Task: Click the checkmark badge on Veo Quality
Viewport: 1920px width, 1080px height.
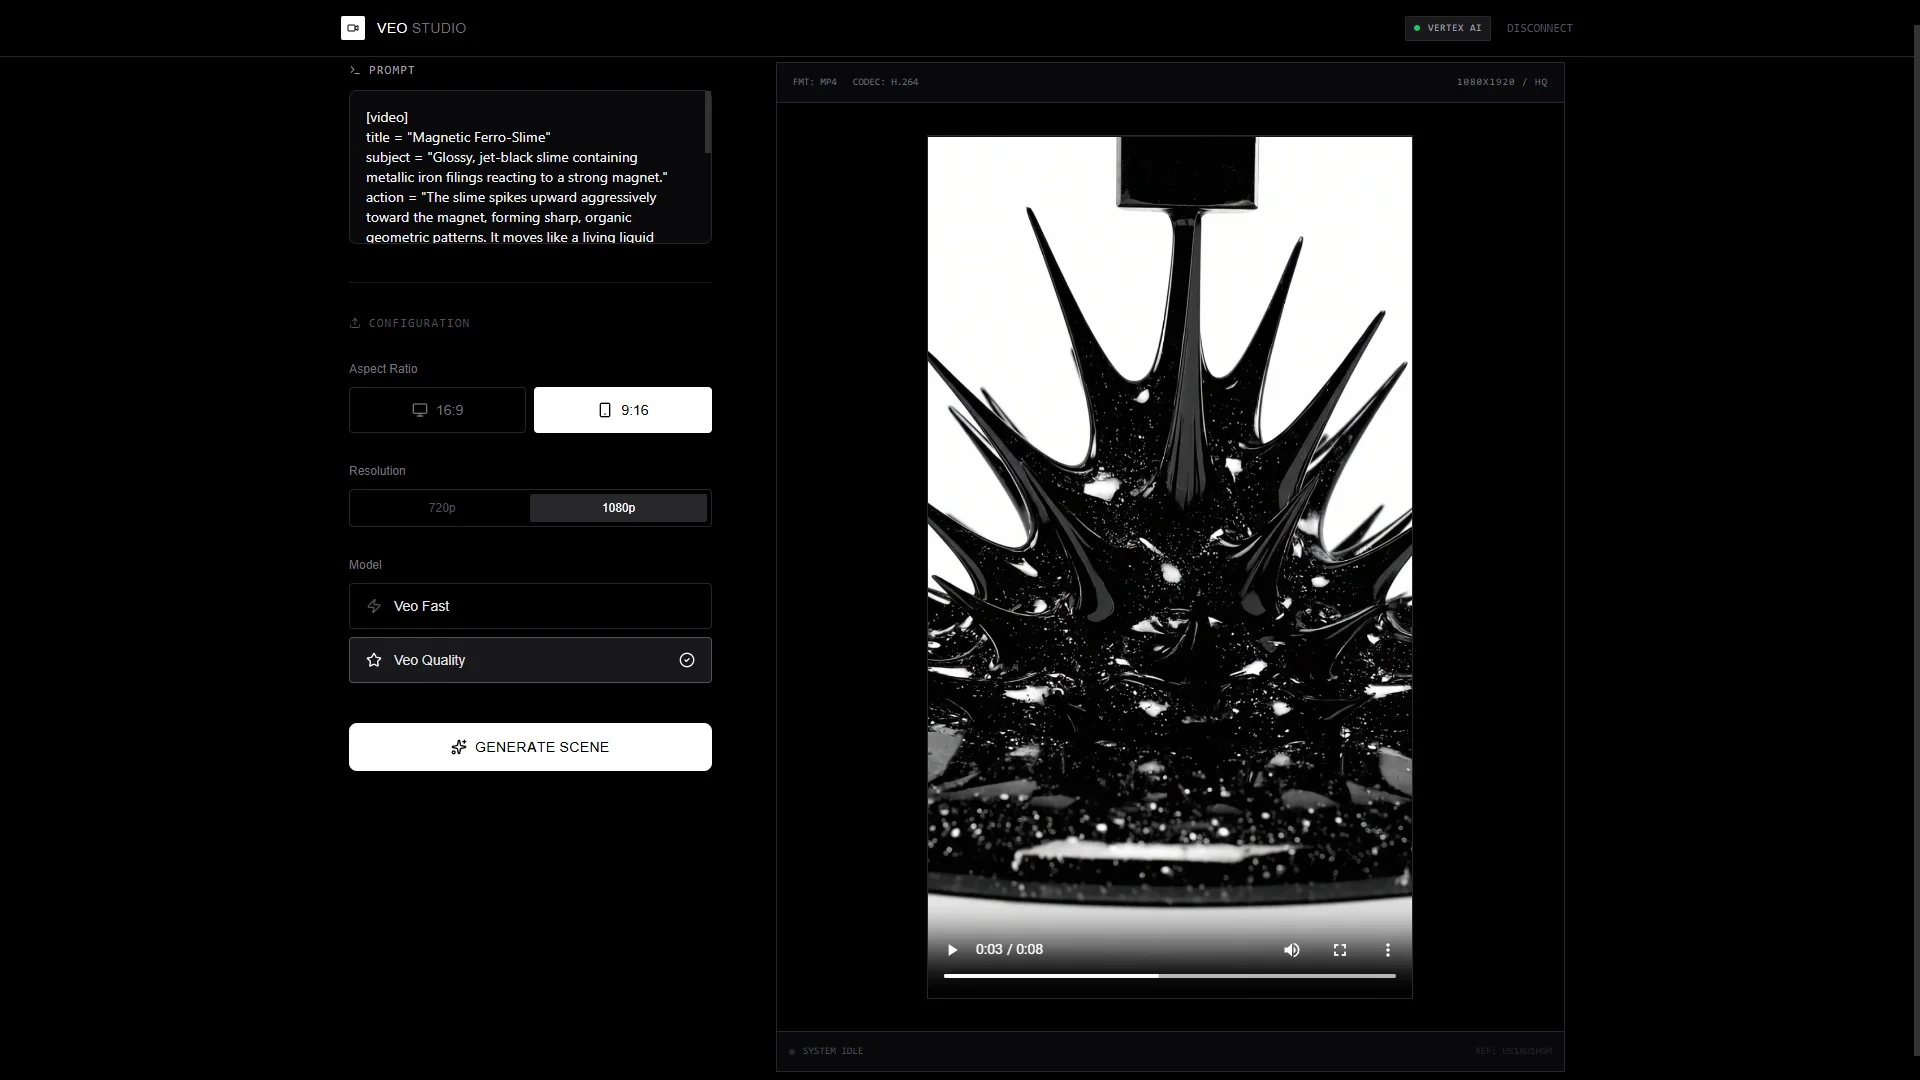Action: (x=686, y=660)
